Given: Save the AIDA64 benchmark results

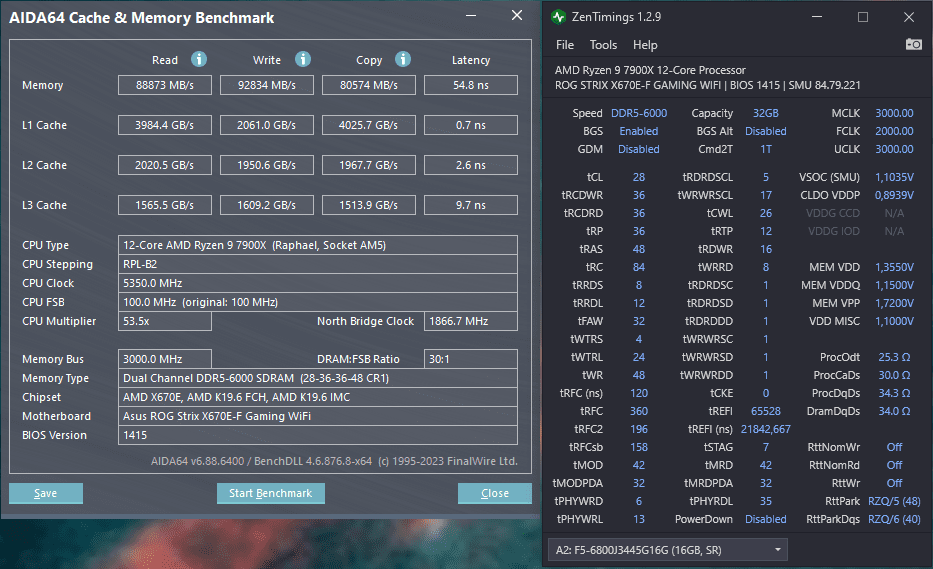Looking at the screenshot, I should click(x=46, y=493).
